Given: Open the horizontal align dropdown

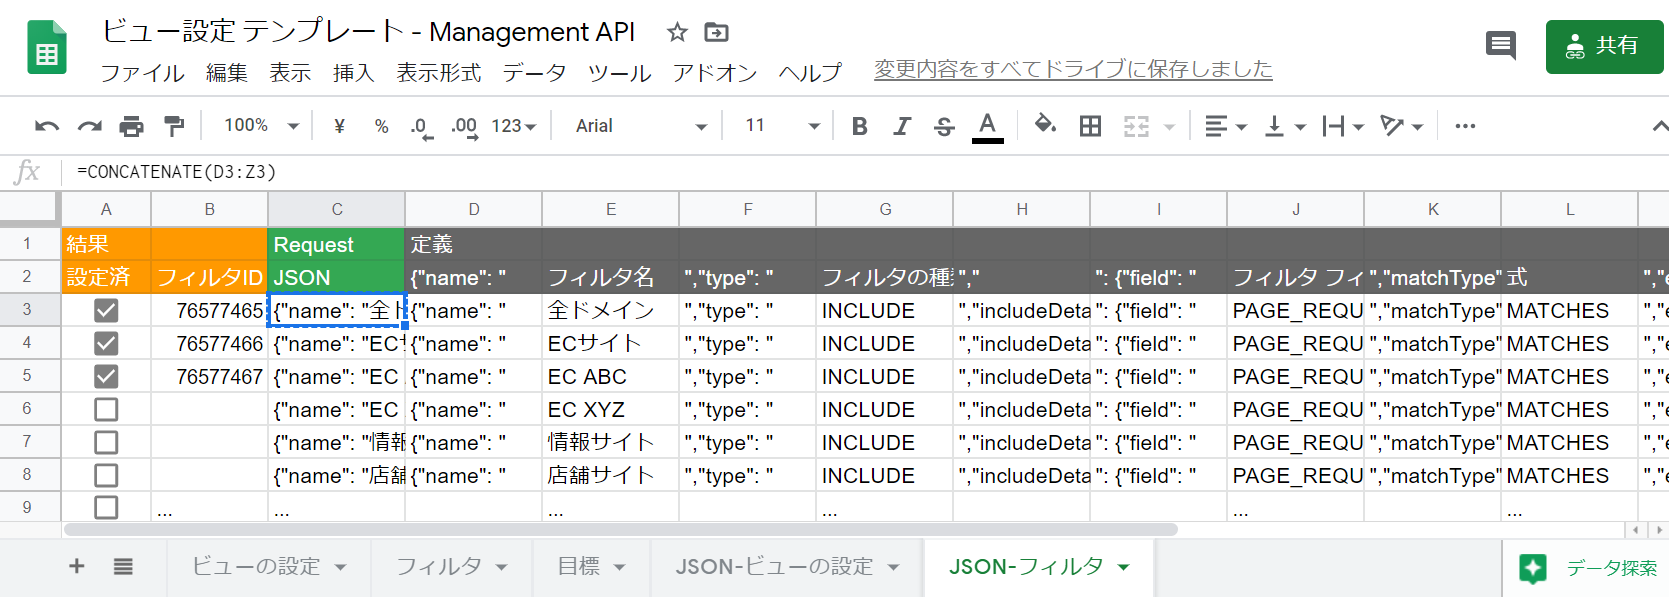Looking at the screenshot, I should [x=1225, y=126].
